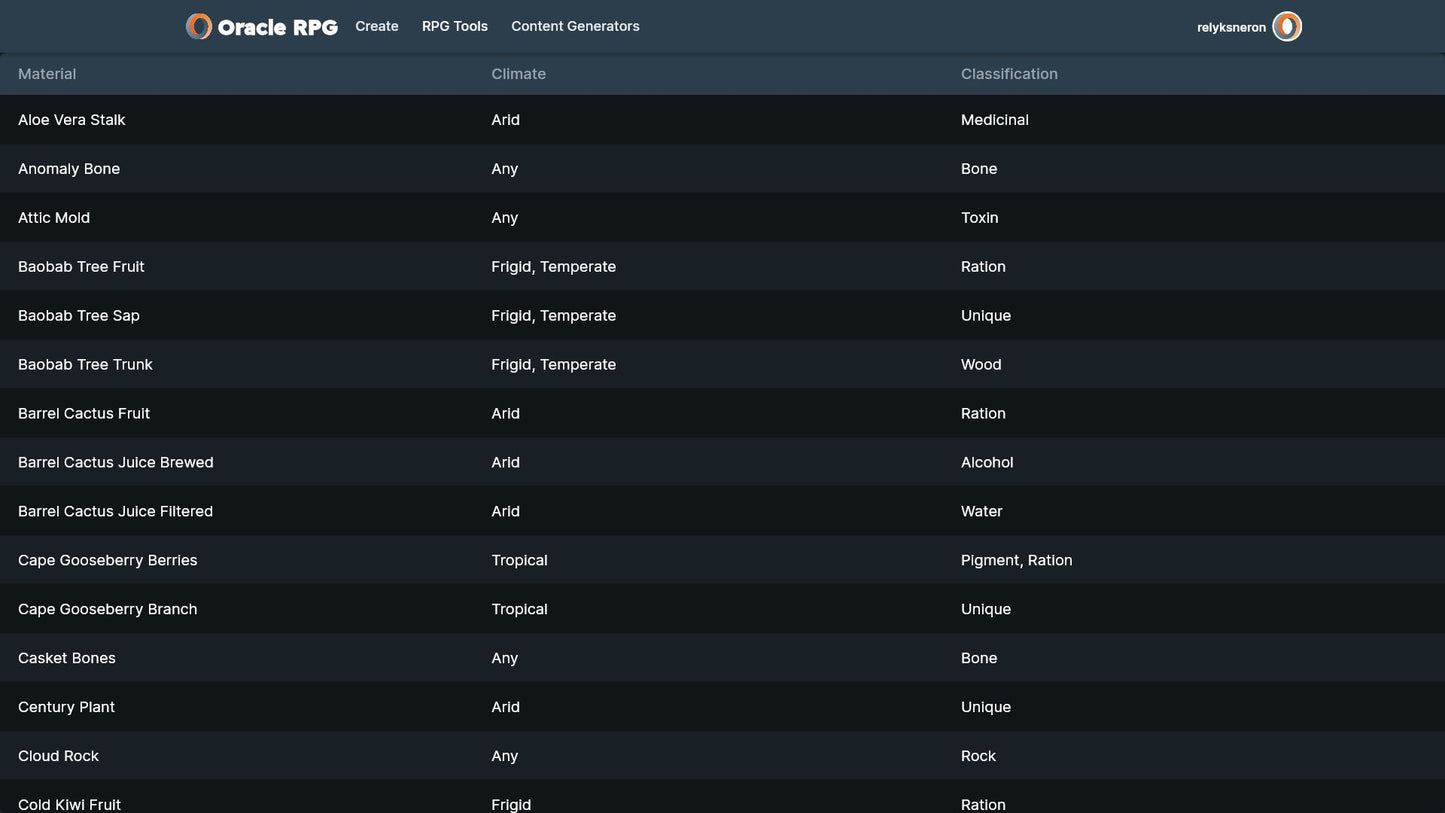Select the Century Plant row
The height and width of the screenshot is (813, 1445).
(x=66, y=707)
